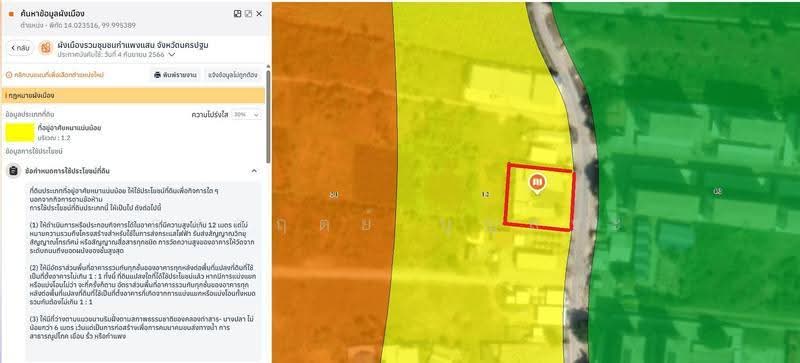The image size is (800, 363).
Task: Collapse the ข้อกำหนดการใช้ประโยชน์ที่ดิน section chevron
Action: tap(254, 171)
